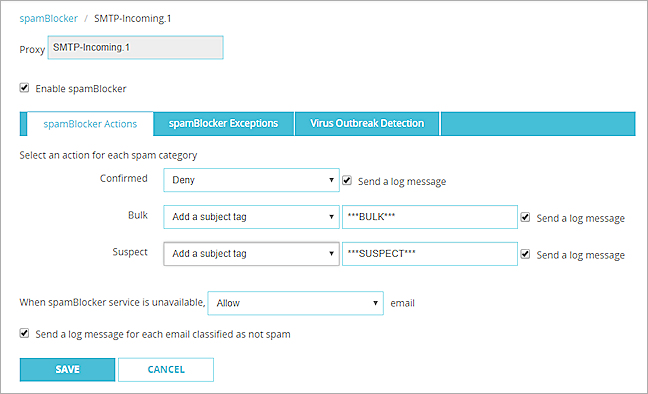Image resolution: width=648 pixels, height=394 pixels.
Task: Switch to the spamBlocker Exceptions tab
Action: (223, 124)
